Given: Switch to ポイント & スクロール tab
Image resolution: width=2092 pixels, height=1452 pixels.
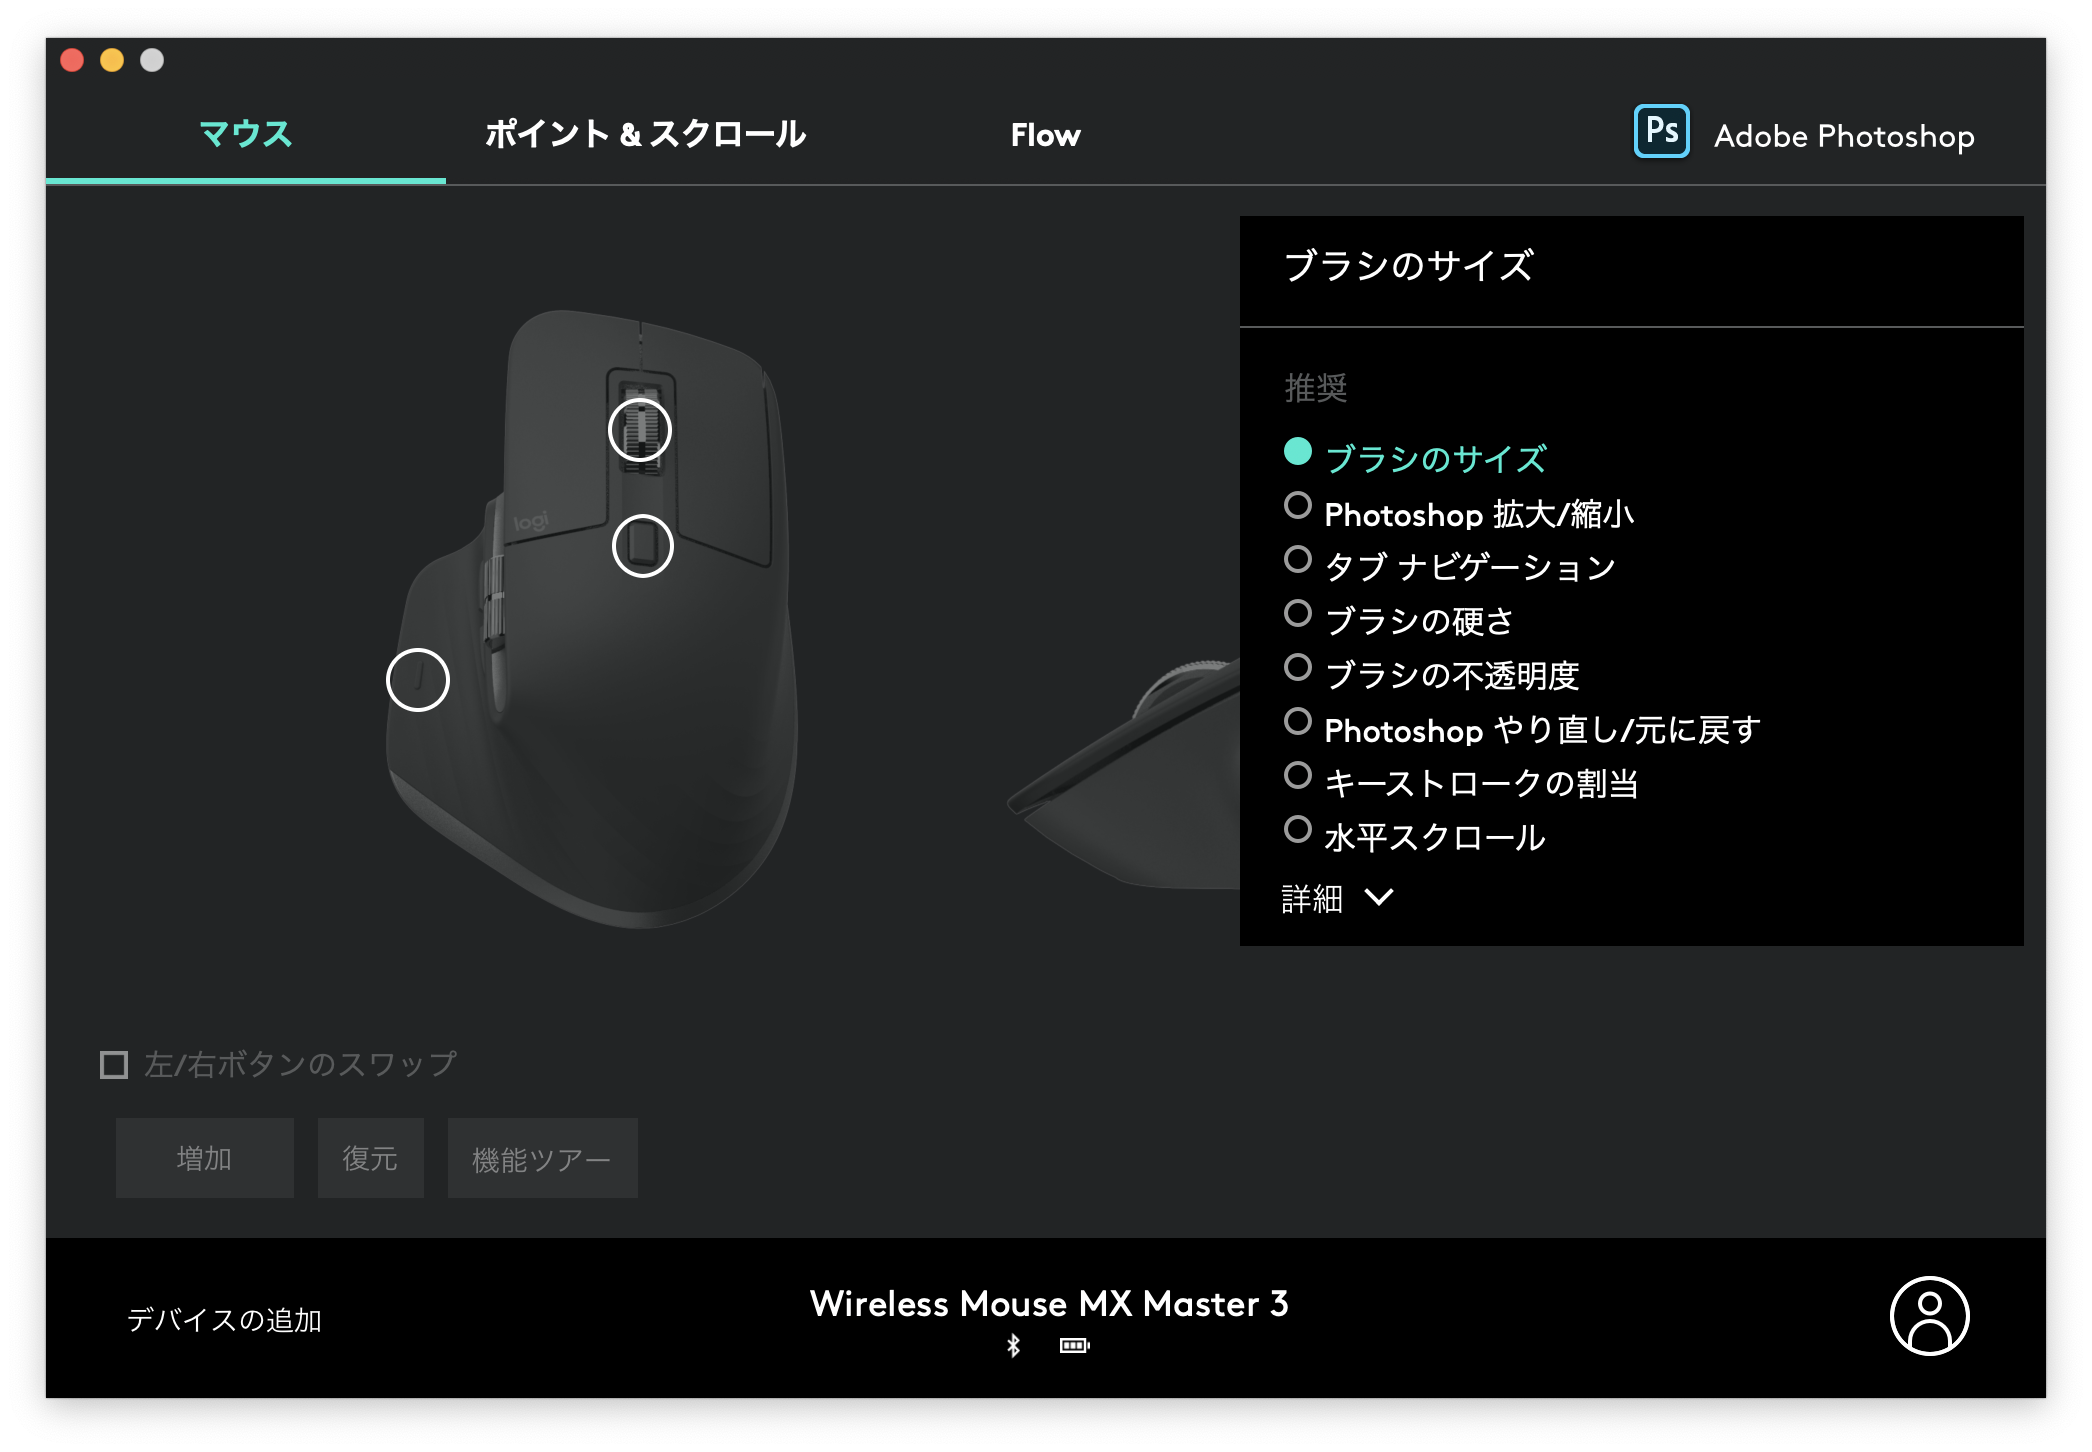Looking at the screenshot, I should [645, 134].
